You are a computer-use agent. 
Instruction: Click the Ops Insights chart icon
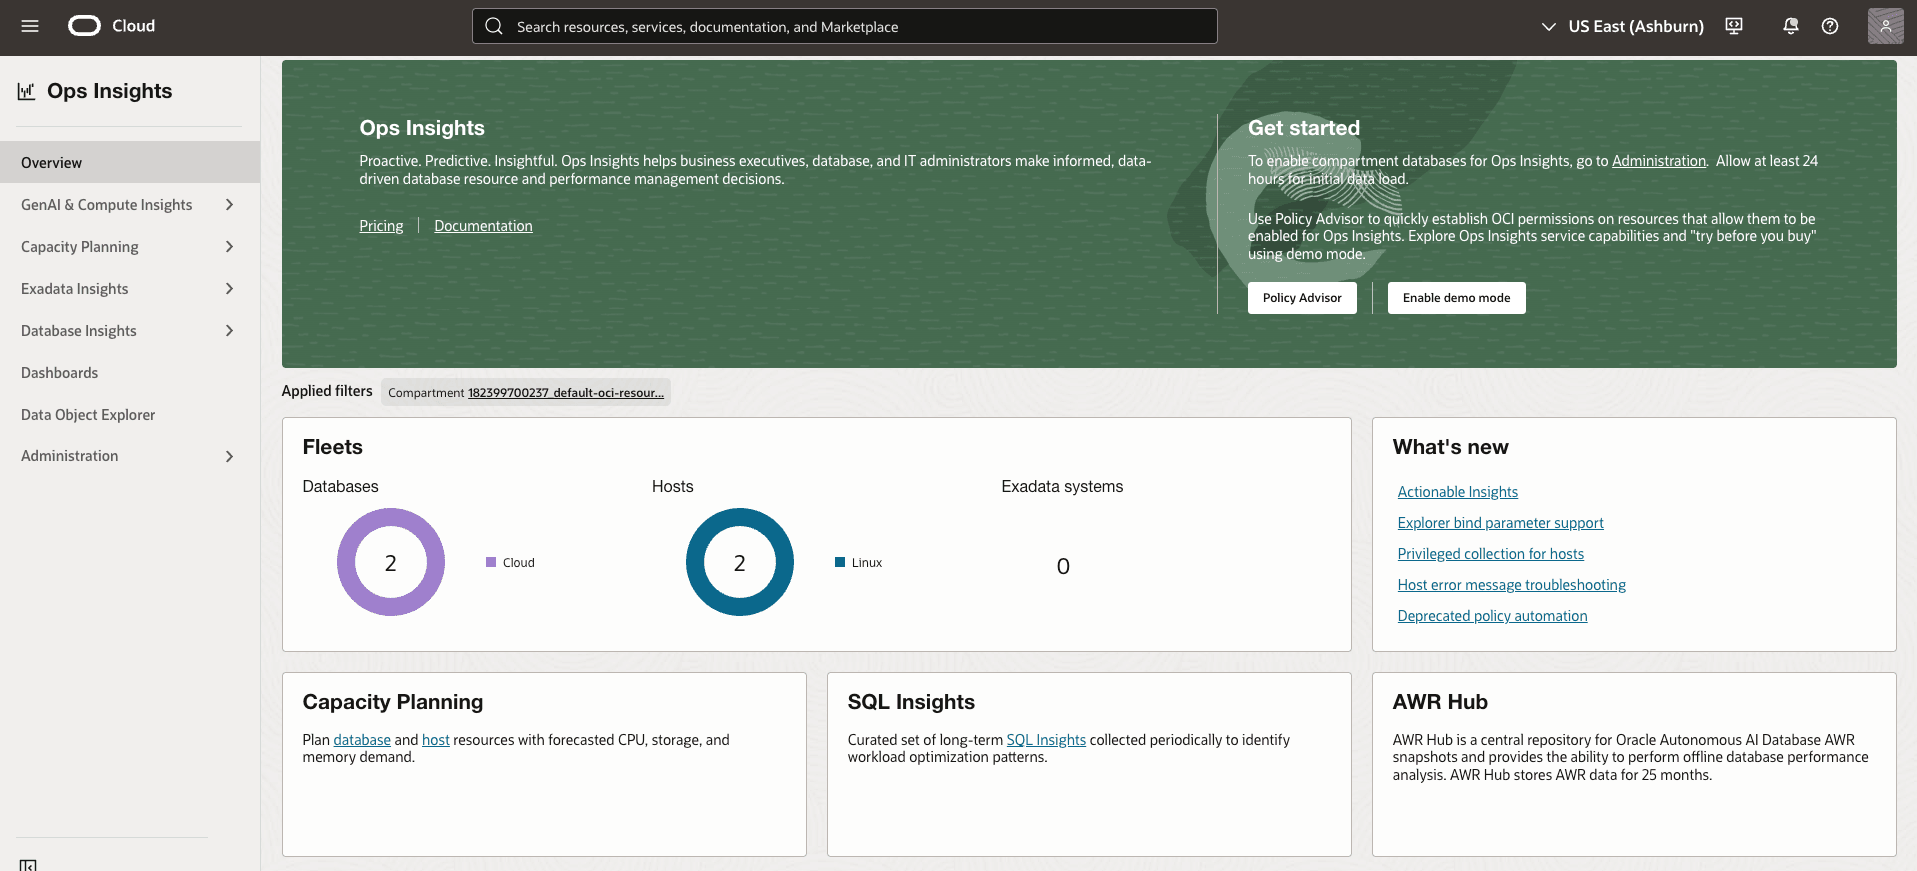tap(27, 91)
